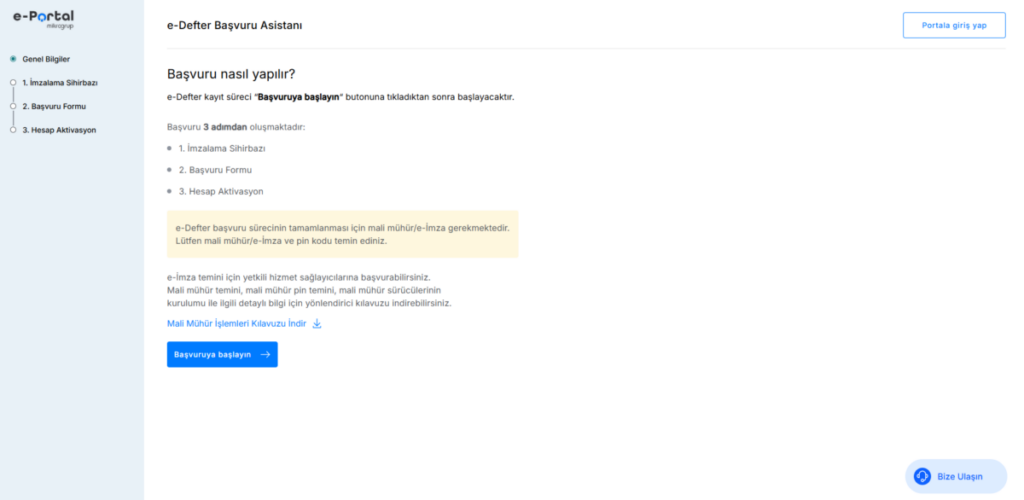Click the e-Defter Başvuru Asistanı header title
This screenshot has width=1024, height=500.
(x=234, y=25)
